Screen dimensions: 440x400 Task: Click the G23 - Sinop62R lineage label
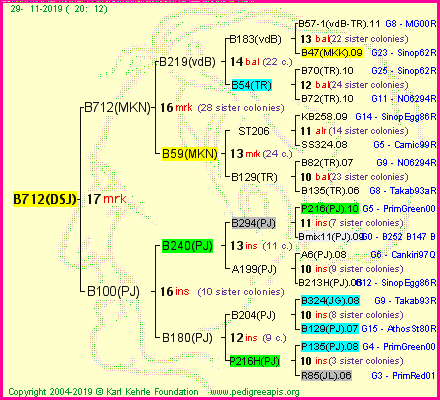coord(404,53)
